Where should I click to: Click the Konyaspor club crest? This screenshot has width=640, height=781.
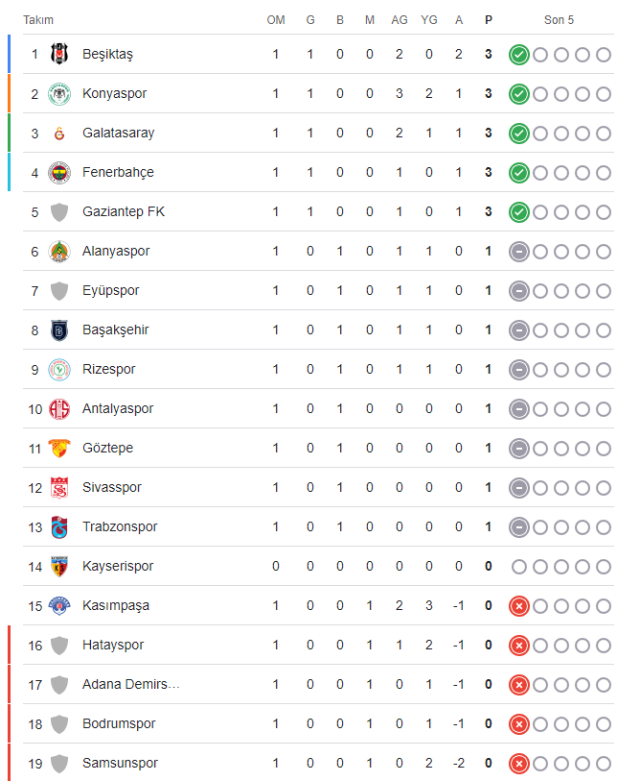pos(60,94)
